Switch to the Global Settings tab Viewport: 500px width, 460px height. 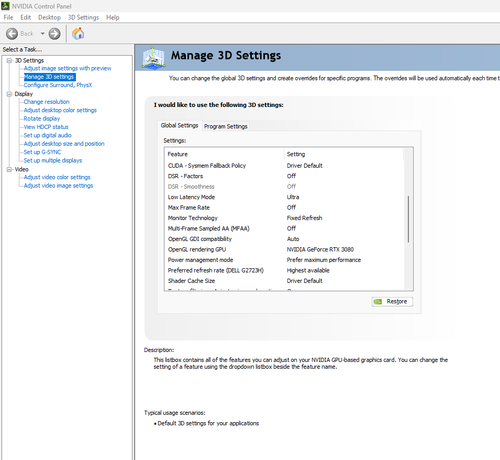point(179,126)
